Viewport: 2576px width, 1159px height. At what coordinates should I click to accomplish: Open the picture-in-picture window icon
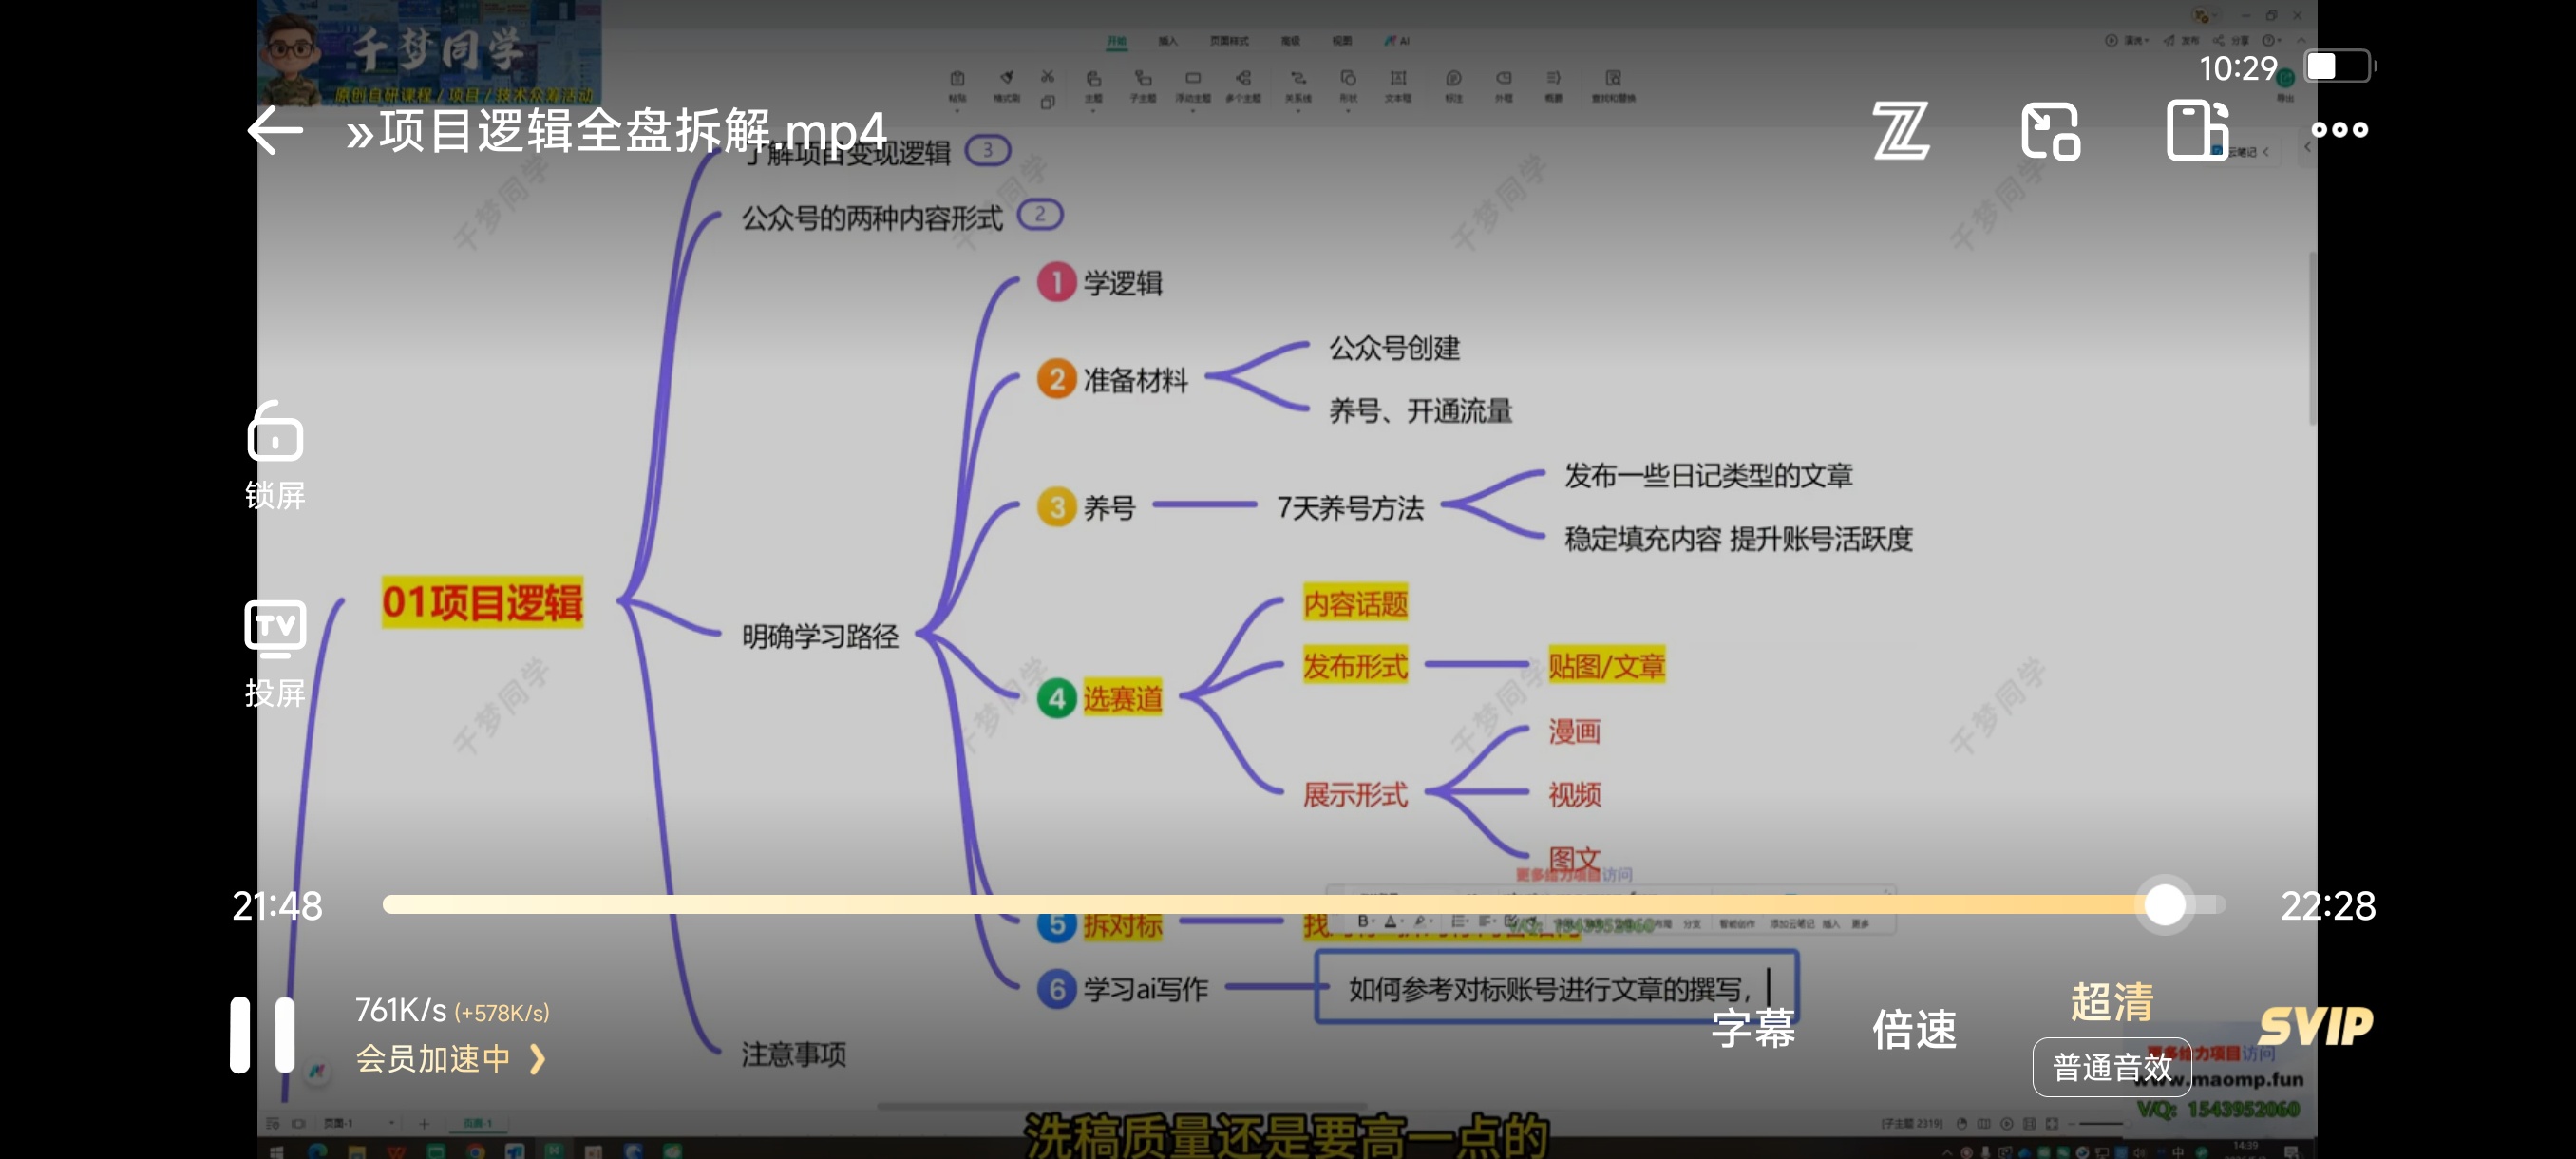point(2050,130)
